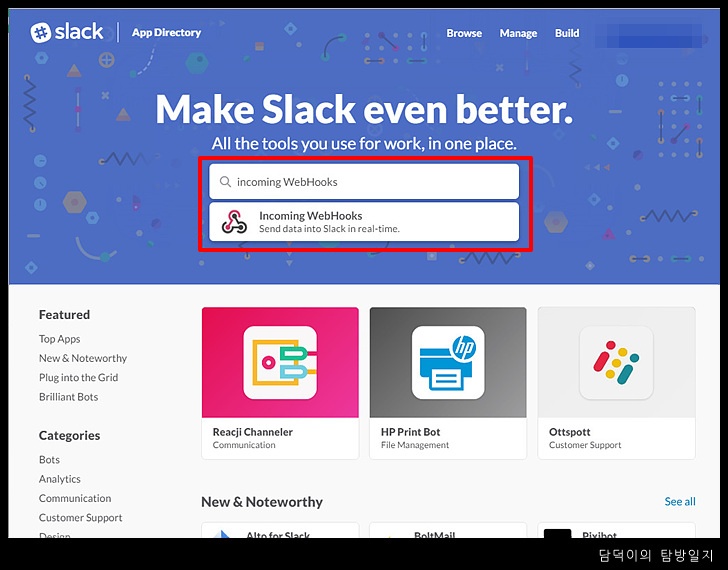This screenshot has width=728, height=570.
Task: Click the Incoming WebHooks app icon
Action: 234,221
